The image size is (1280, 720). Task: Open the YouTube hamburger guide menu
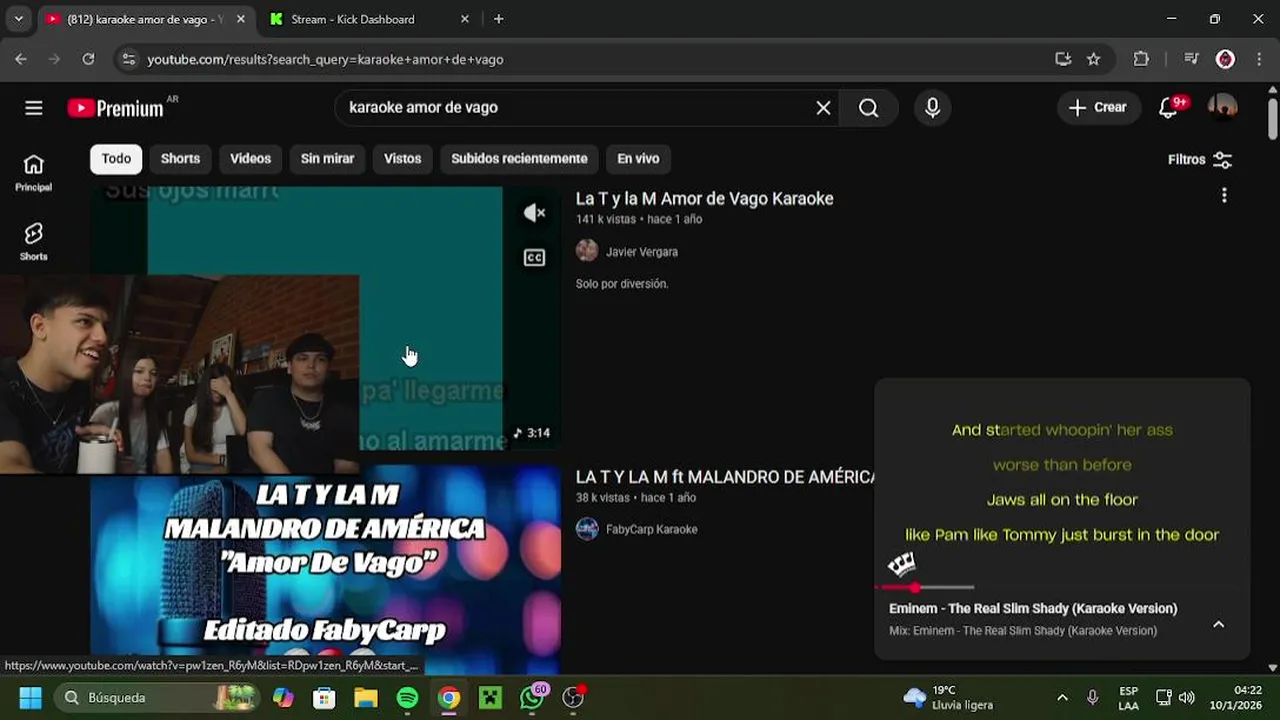[34, 108]
